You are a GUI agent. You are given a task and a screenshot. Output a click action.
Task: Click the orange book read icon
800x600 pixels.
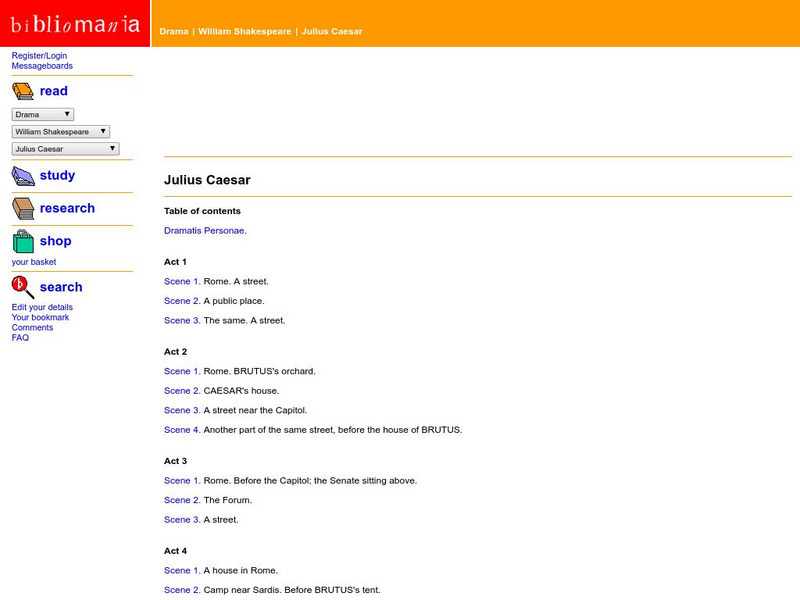[x=23, y=91]
